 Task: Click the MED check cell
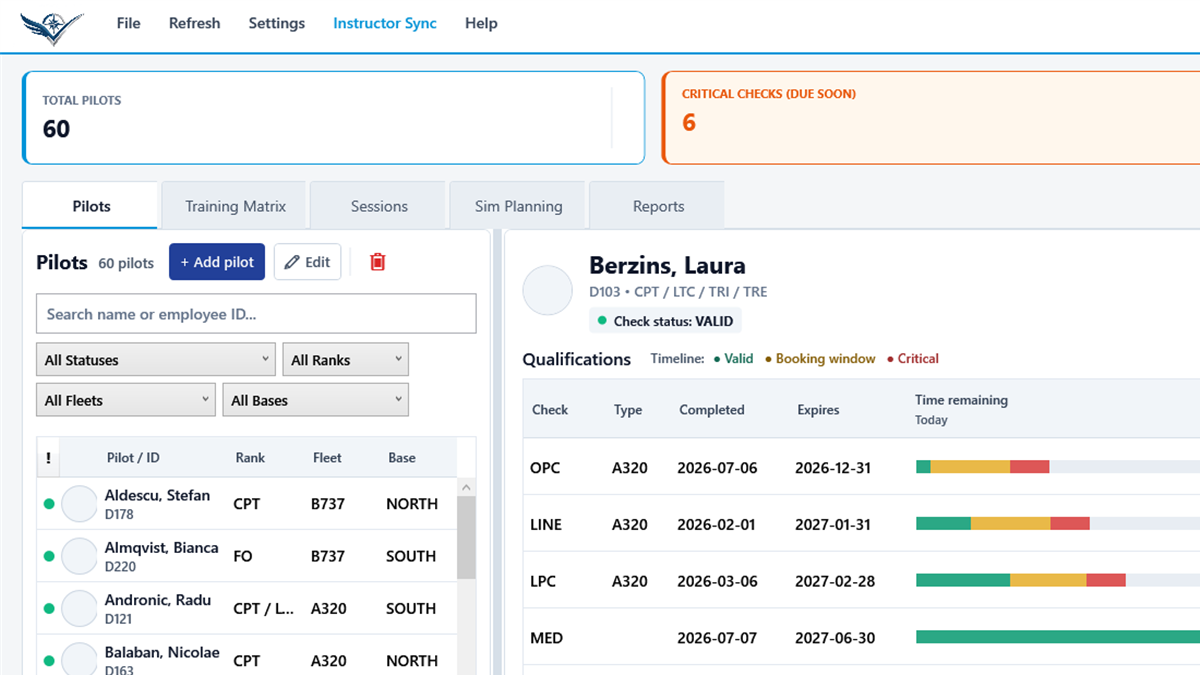[545, 638]
